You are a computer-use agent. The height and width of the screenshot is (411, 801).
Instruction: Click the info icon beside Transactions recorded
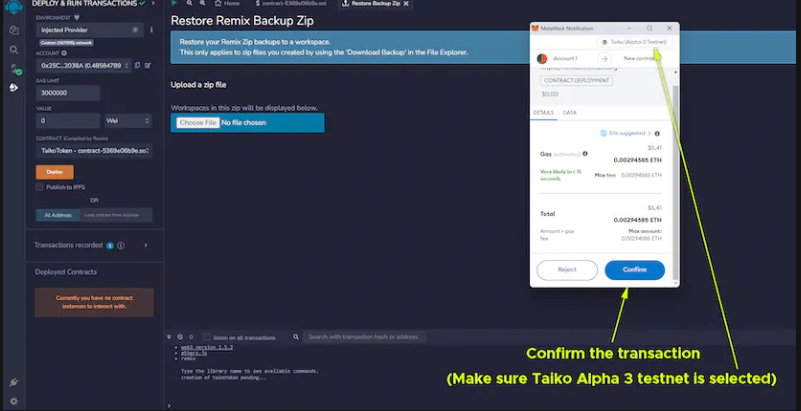tap(121, 246)
